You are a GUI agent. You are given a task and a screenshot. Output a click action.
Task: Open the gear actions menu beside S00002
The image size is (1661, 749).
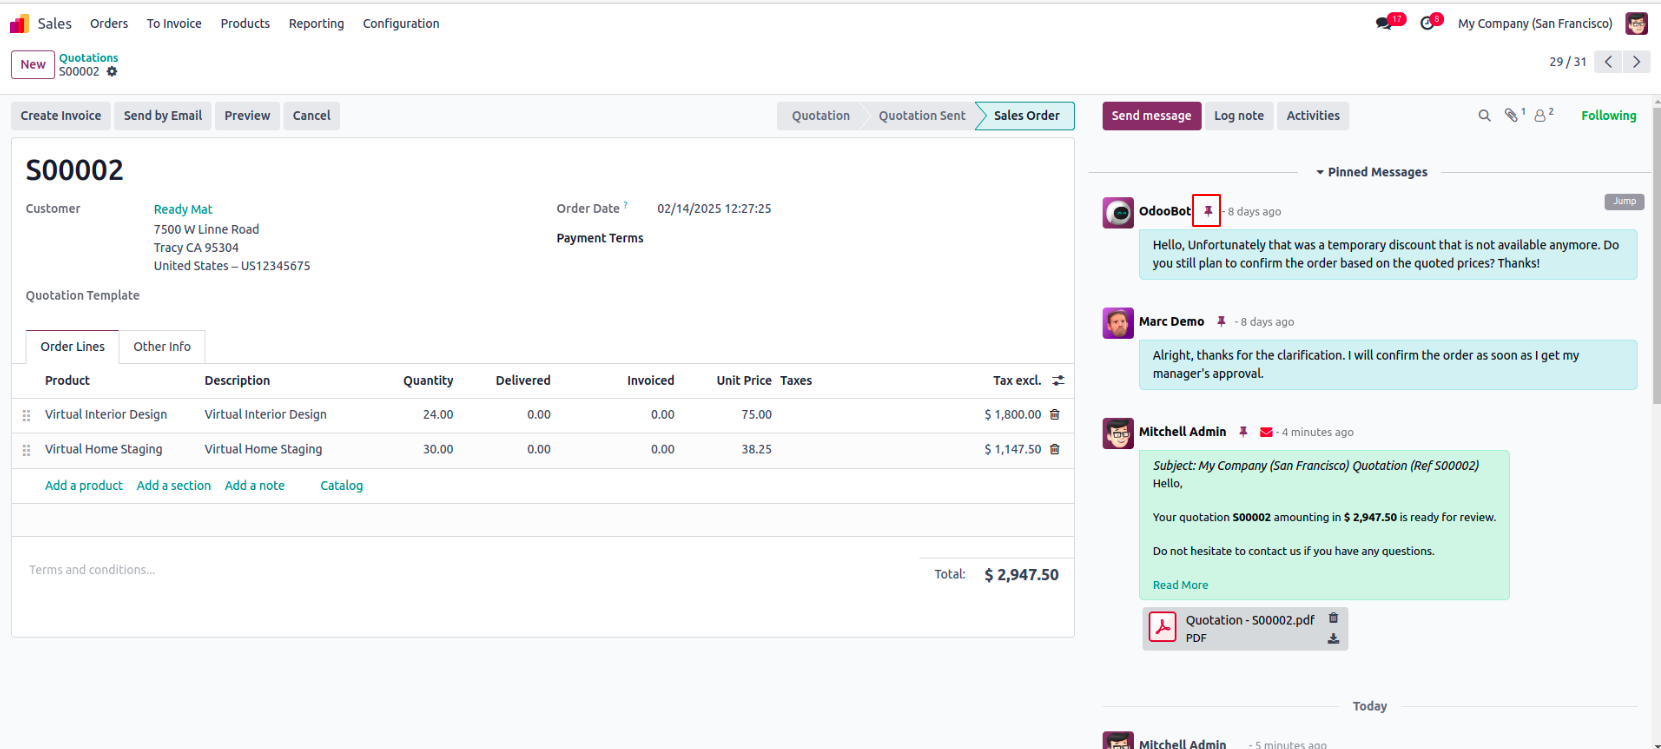tap(112, 72)
